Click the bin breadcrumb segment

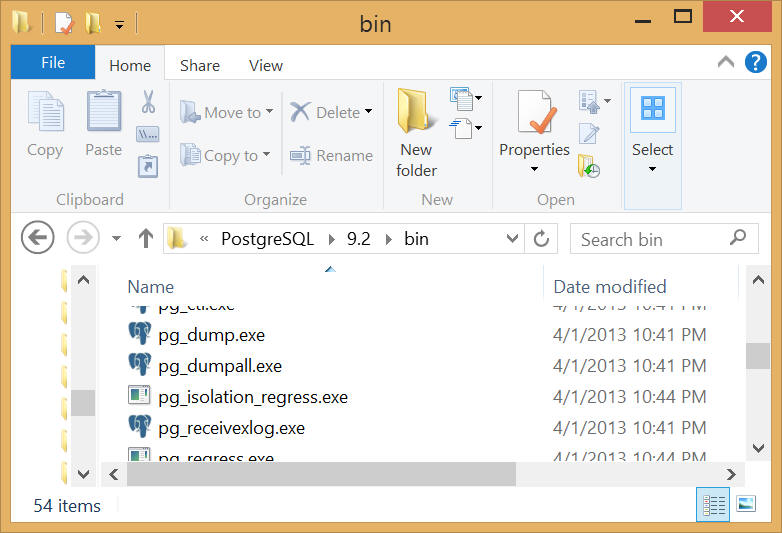tap(416, 239)
